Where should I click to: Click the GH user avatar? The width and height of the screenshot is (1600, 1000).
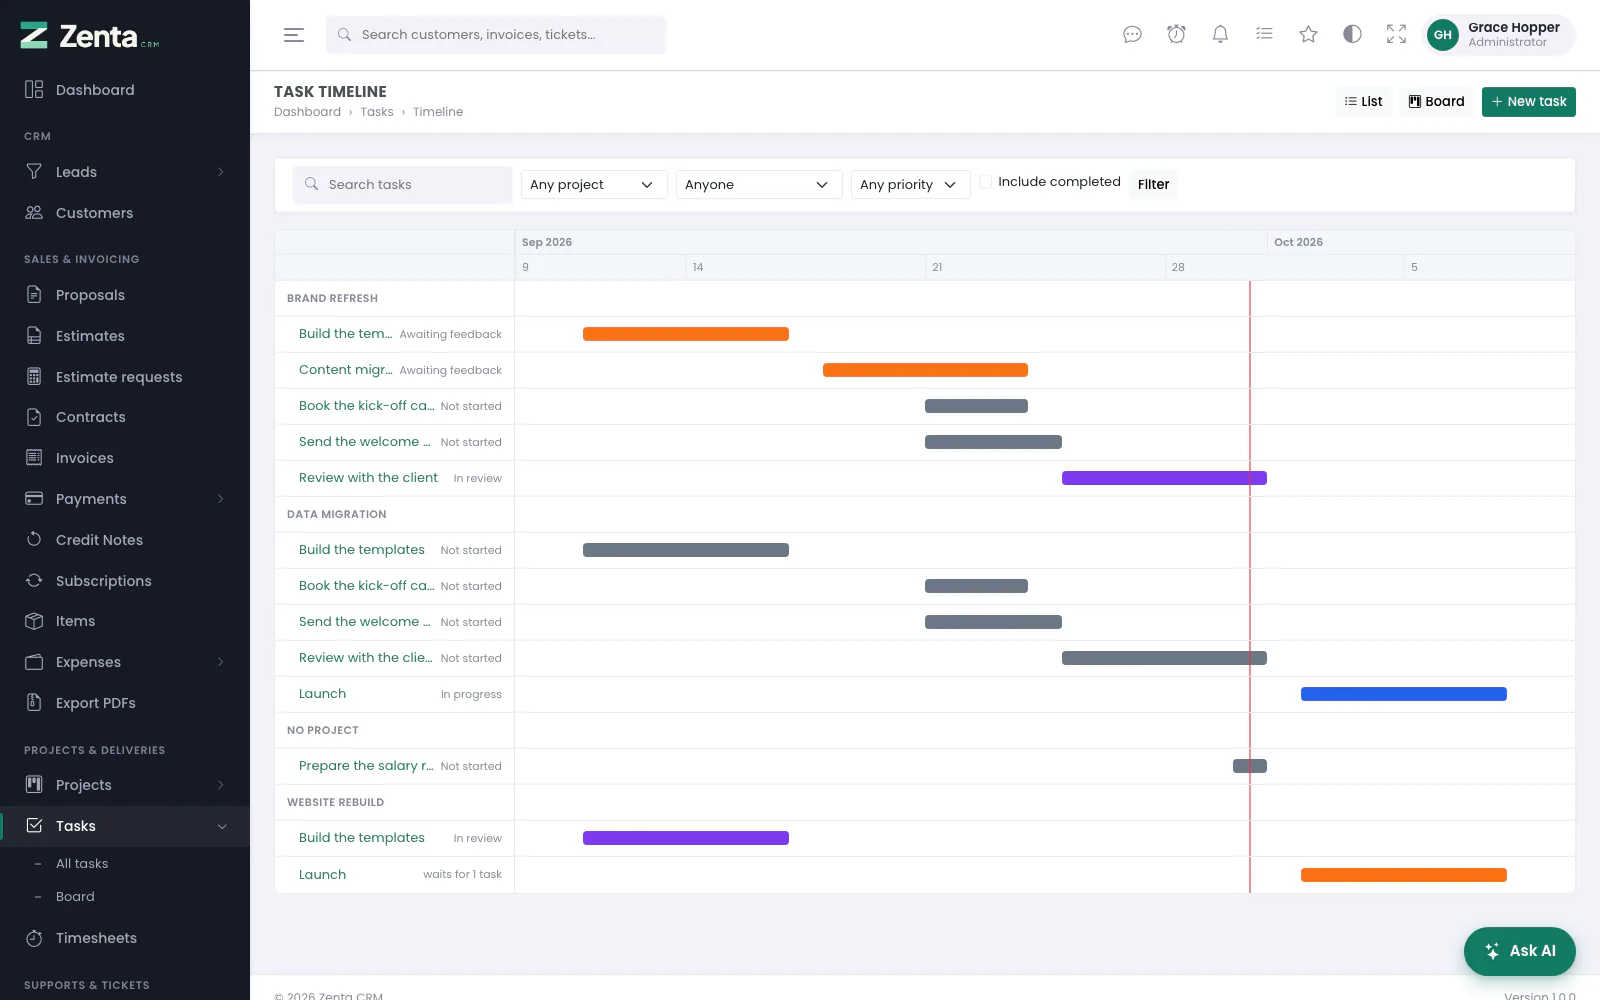click(1442, 35)
